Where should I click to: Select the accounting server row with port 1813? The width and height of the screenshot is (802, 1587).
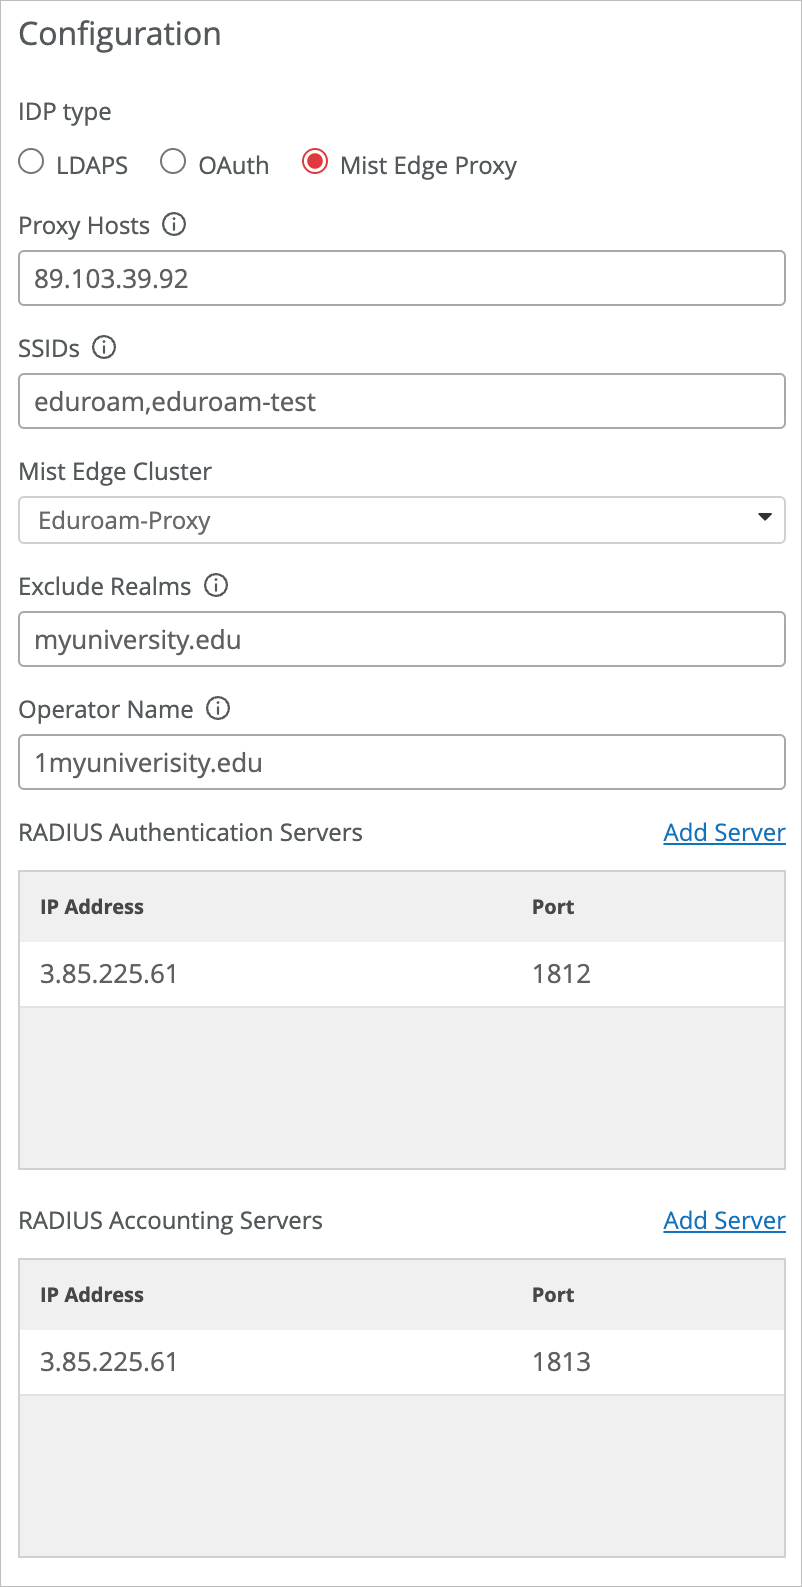400,1362
